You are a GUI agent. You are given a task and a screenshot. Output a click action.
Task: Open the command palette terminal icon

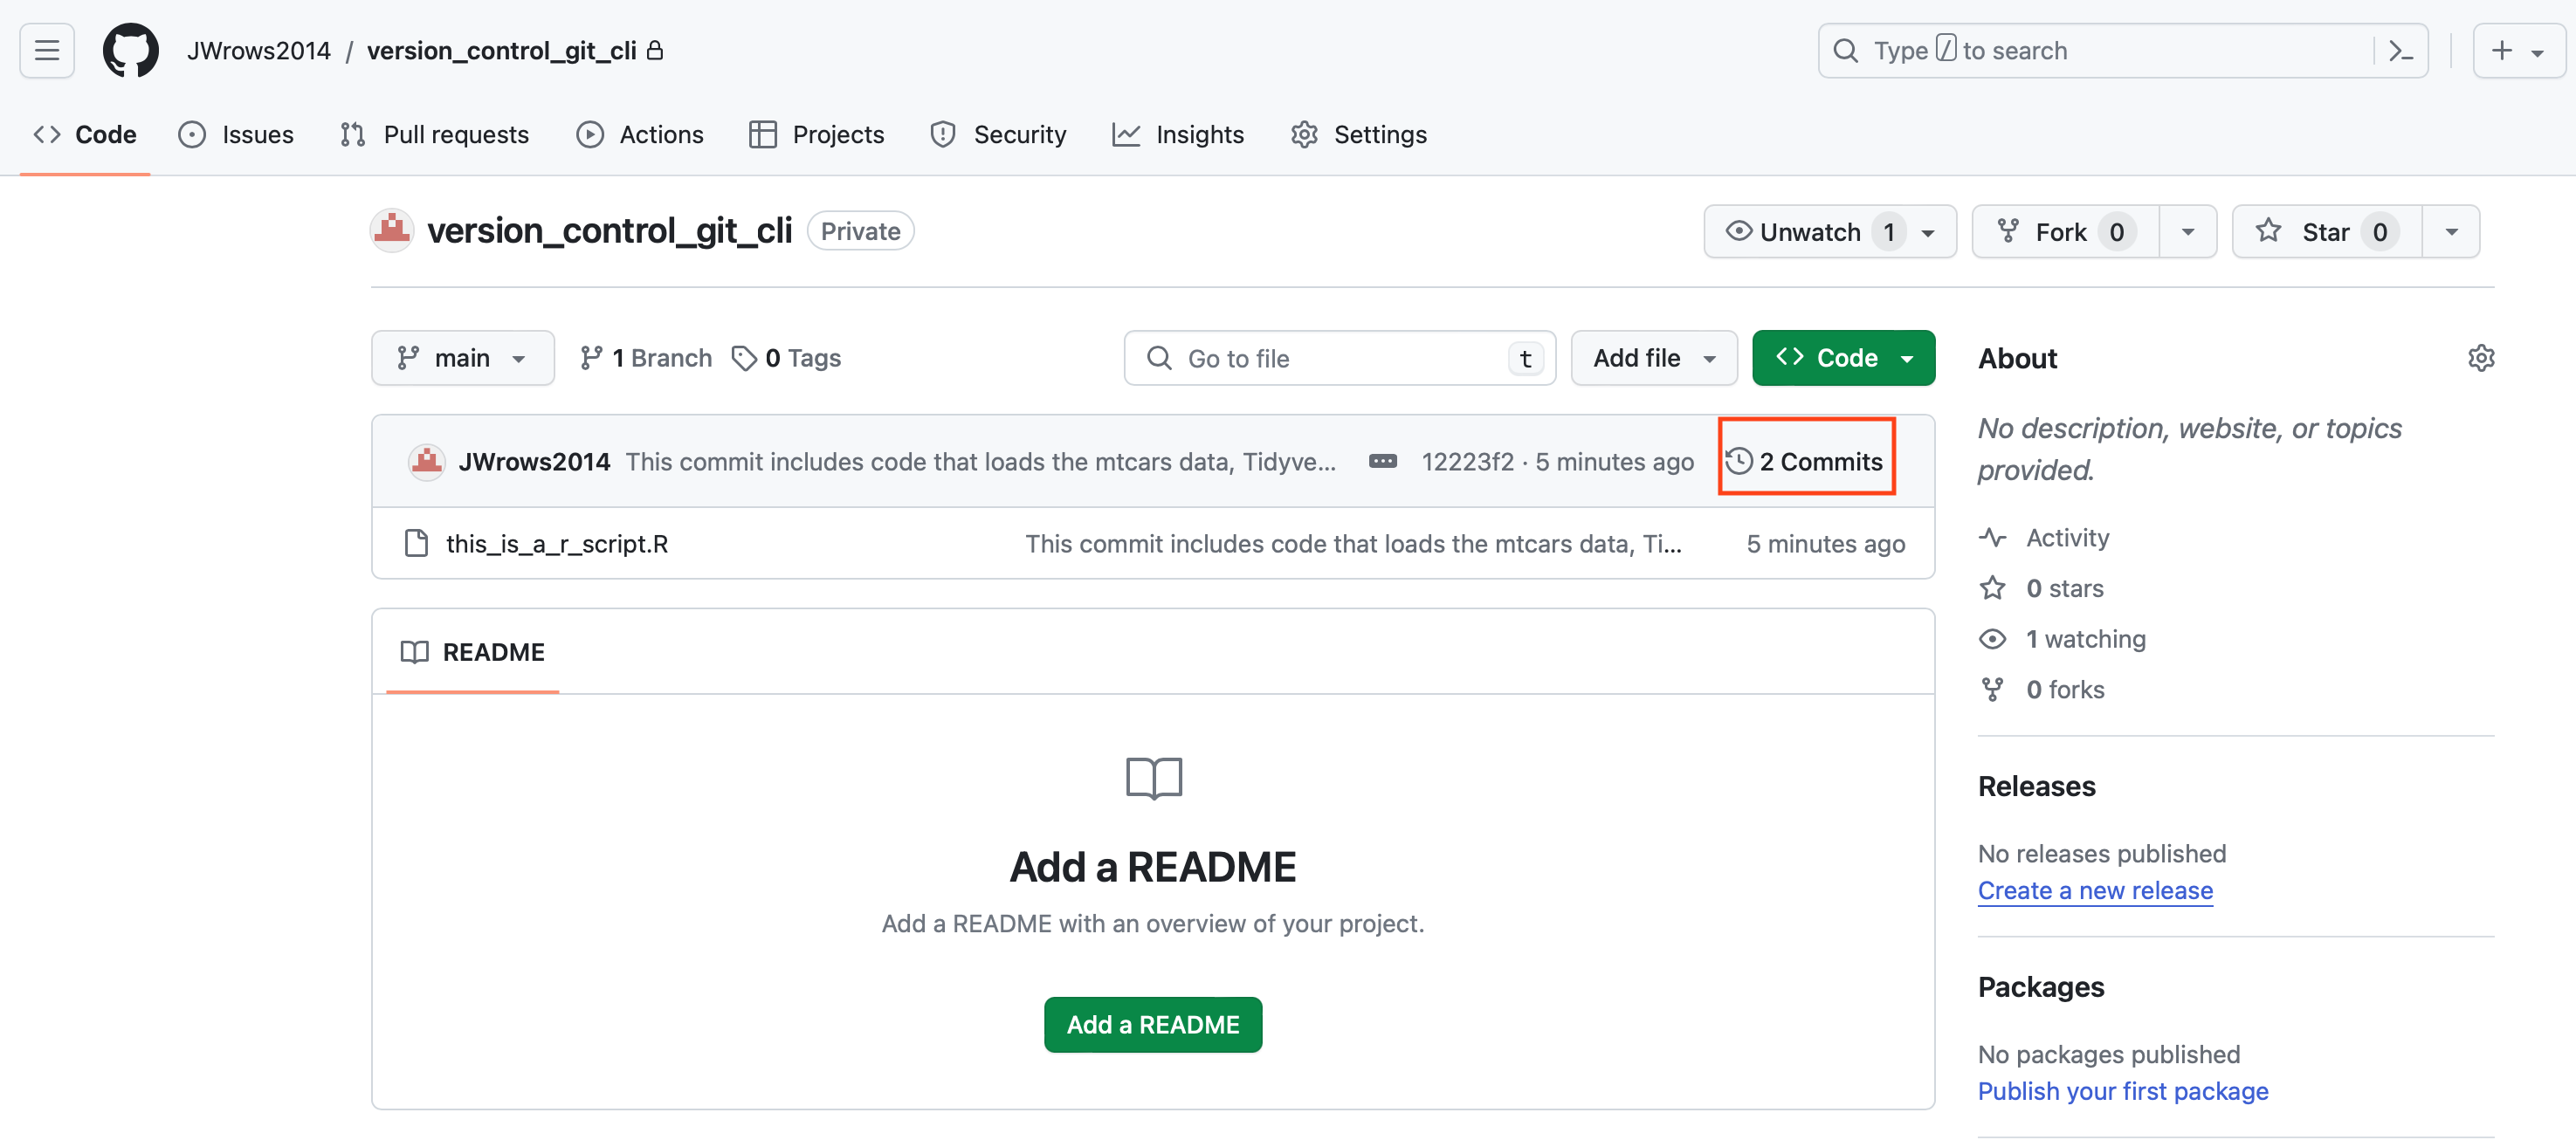tap(2400, 50)
